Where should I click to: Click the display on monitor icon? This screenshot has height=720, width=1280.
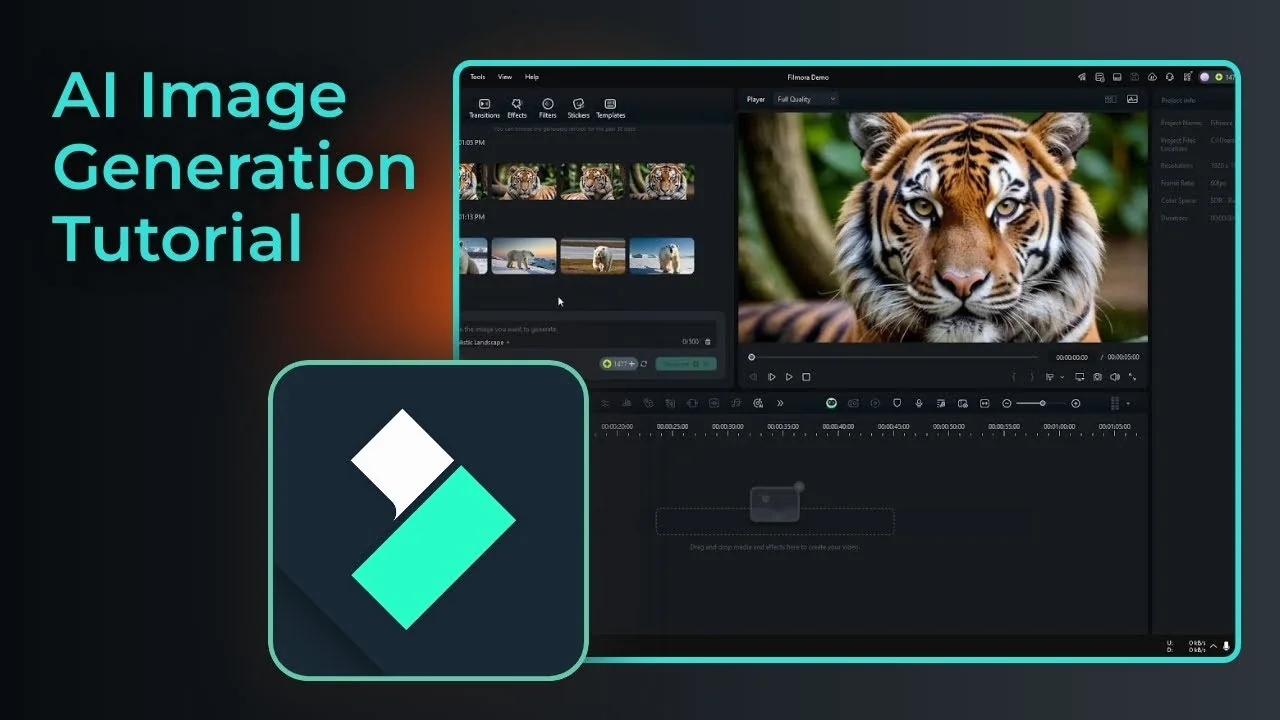coord(1079,377)
